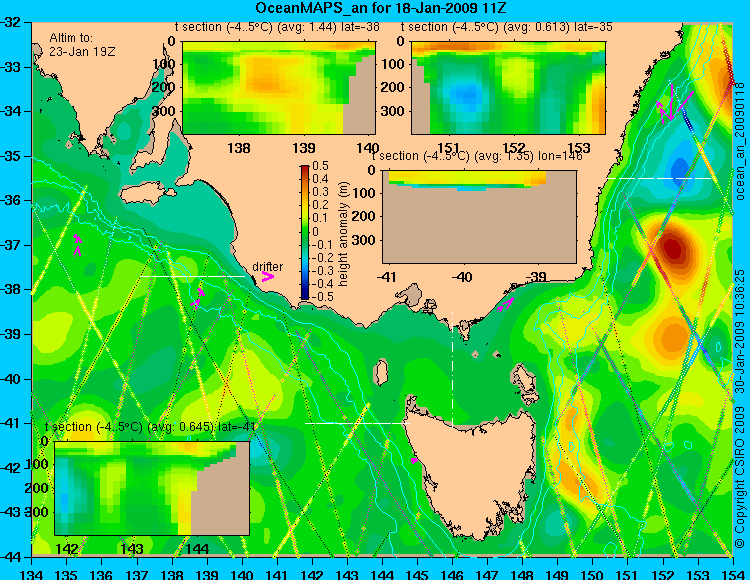Click the height anomaly color bar
Screen dimensions: 750x580
click(x=305, y=232)
